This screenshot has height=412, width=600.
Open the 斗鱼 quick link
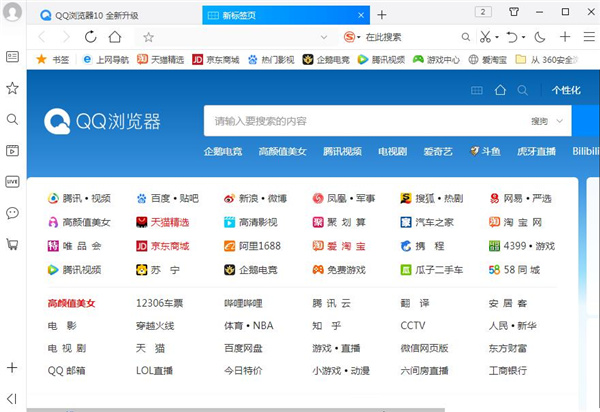coord(485,151)
